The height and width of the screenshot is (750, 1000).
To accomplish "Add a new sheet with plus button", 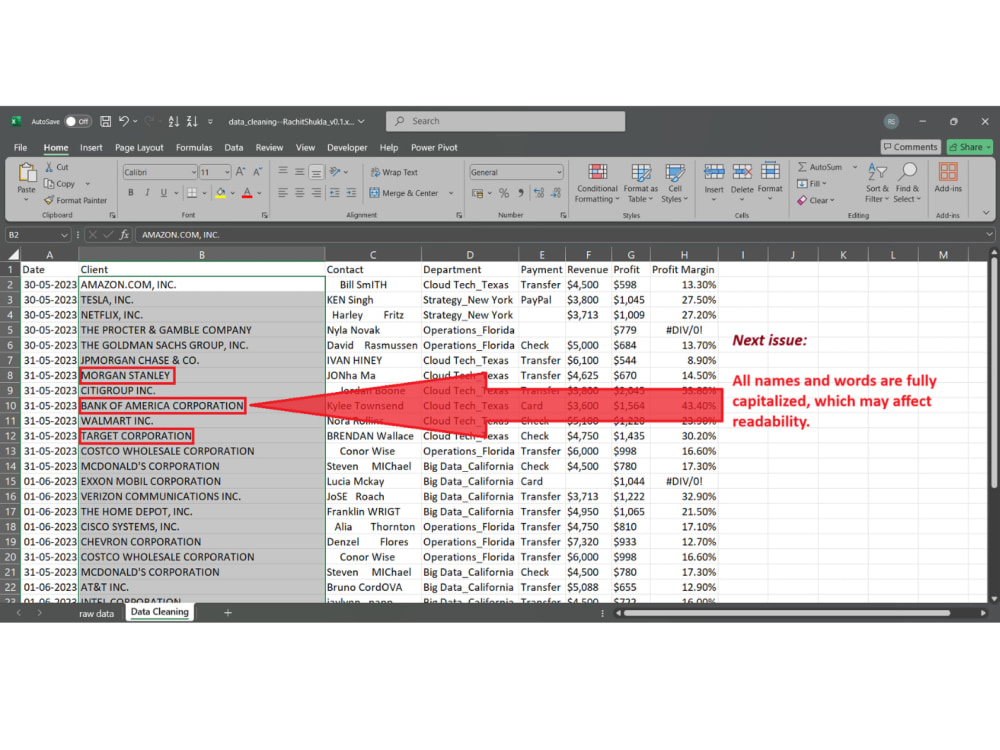I will [x=228, y=613].
